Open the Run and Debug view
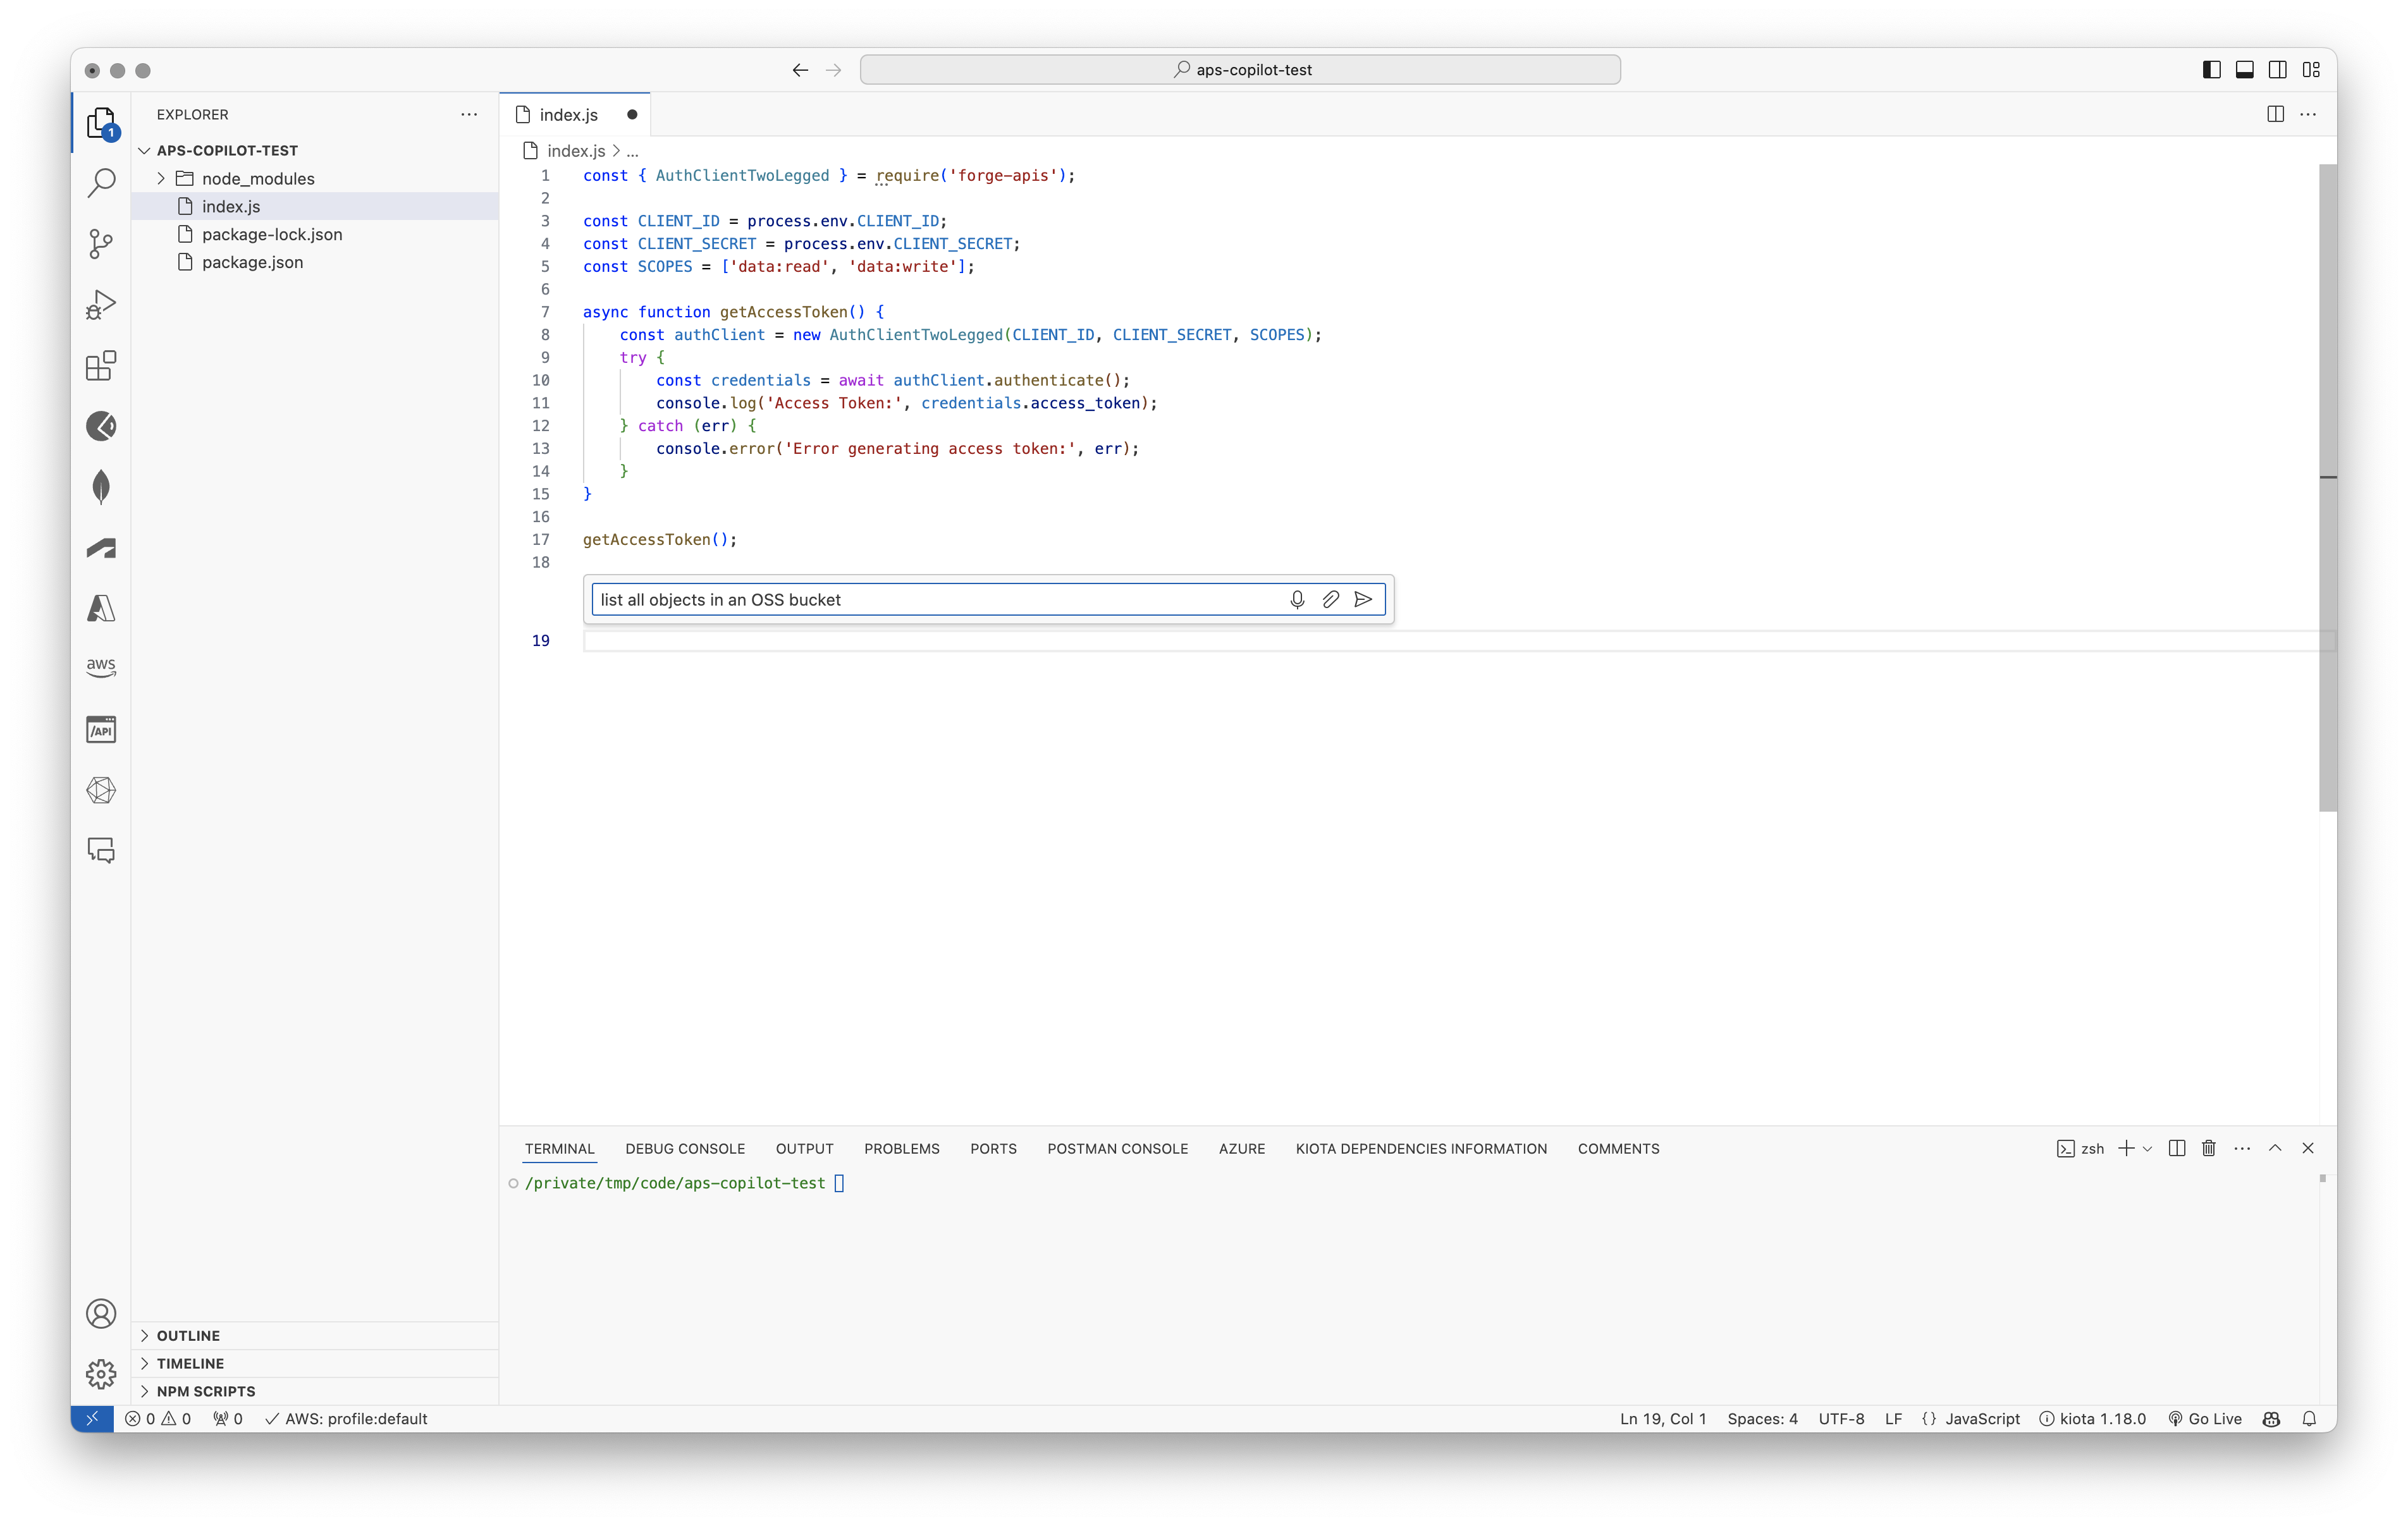The height and width of the screenshot is (1526, 2408). point(101,304)
